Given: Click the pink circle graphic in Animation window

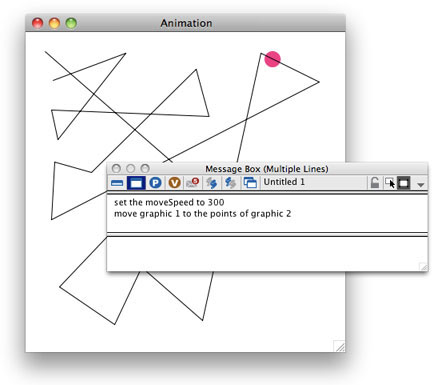Looking at the screenshot, I should [x=273, y=59].
